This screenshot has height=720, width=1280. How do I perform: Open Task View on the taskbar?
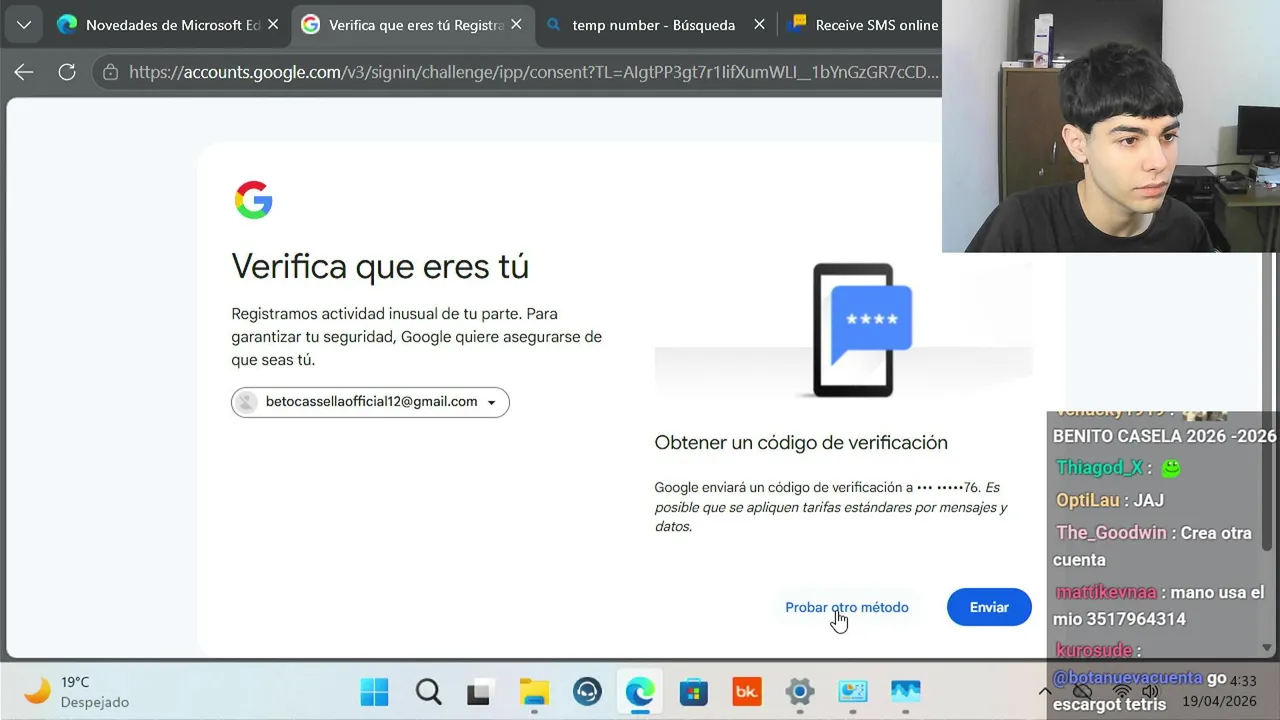tap(481, 692)
